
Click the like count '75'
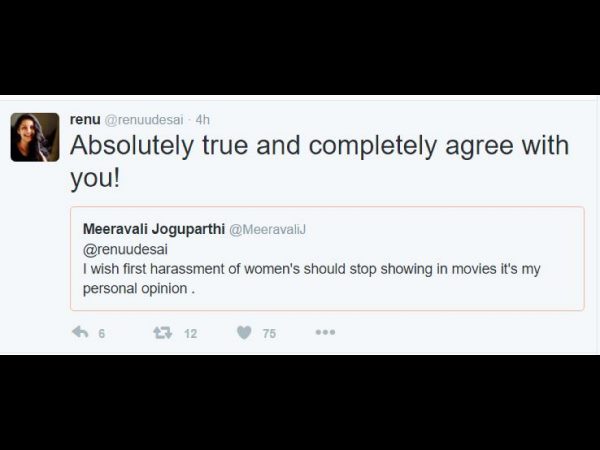(x=269, y=334)
